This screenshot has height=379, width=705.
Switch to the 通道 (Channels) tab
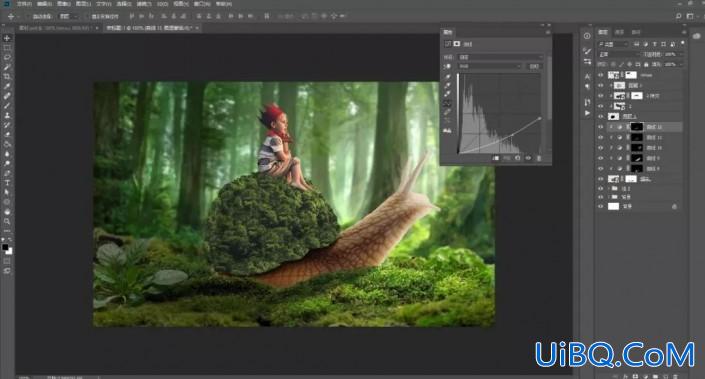[x=620, y=32]
